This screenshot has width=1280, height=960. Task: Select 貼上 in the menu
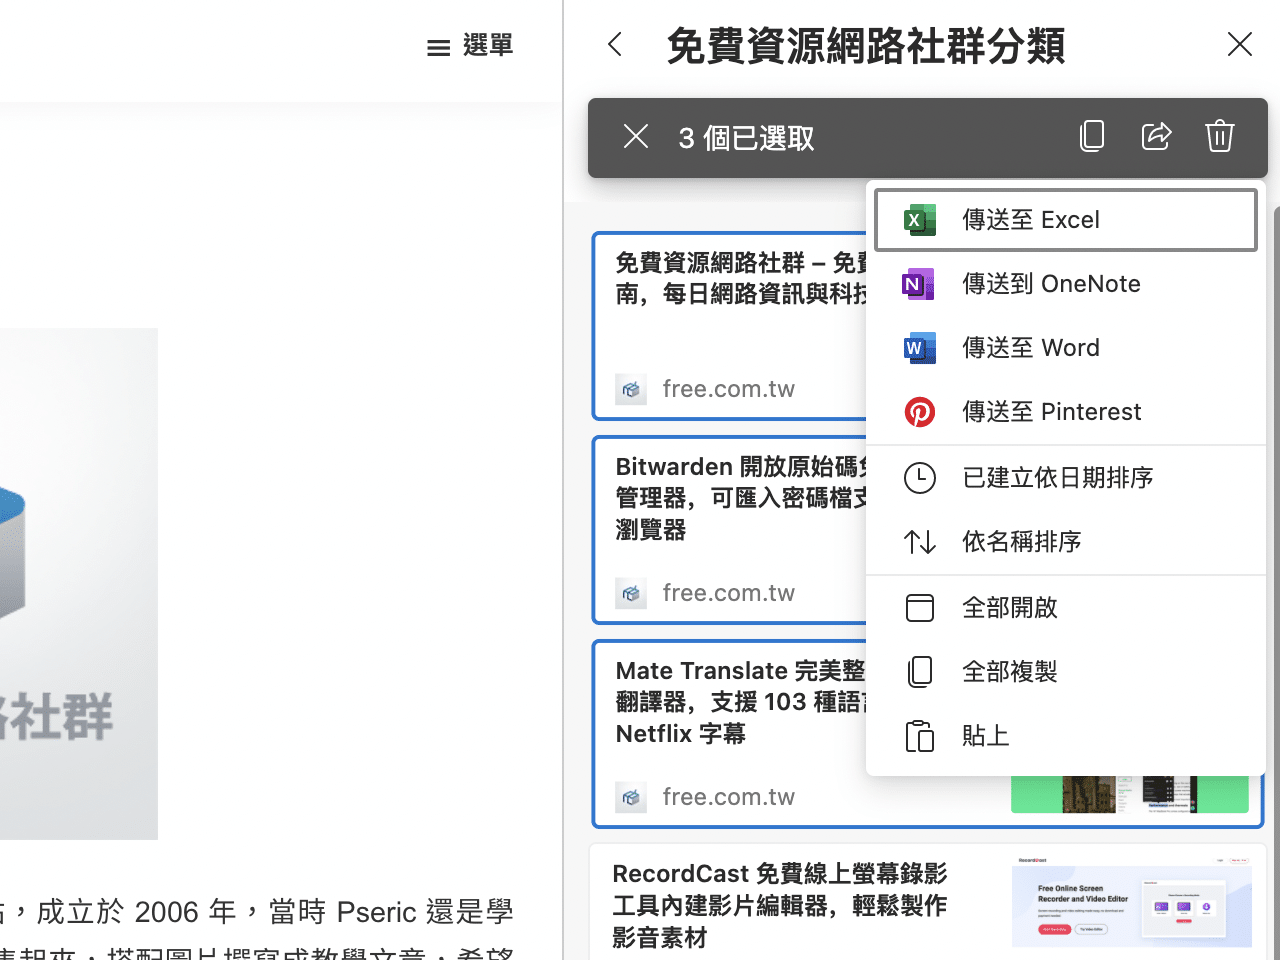click(x=1066, y=736)
